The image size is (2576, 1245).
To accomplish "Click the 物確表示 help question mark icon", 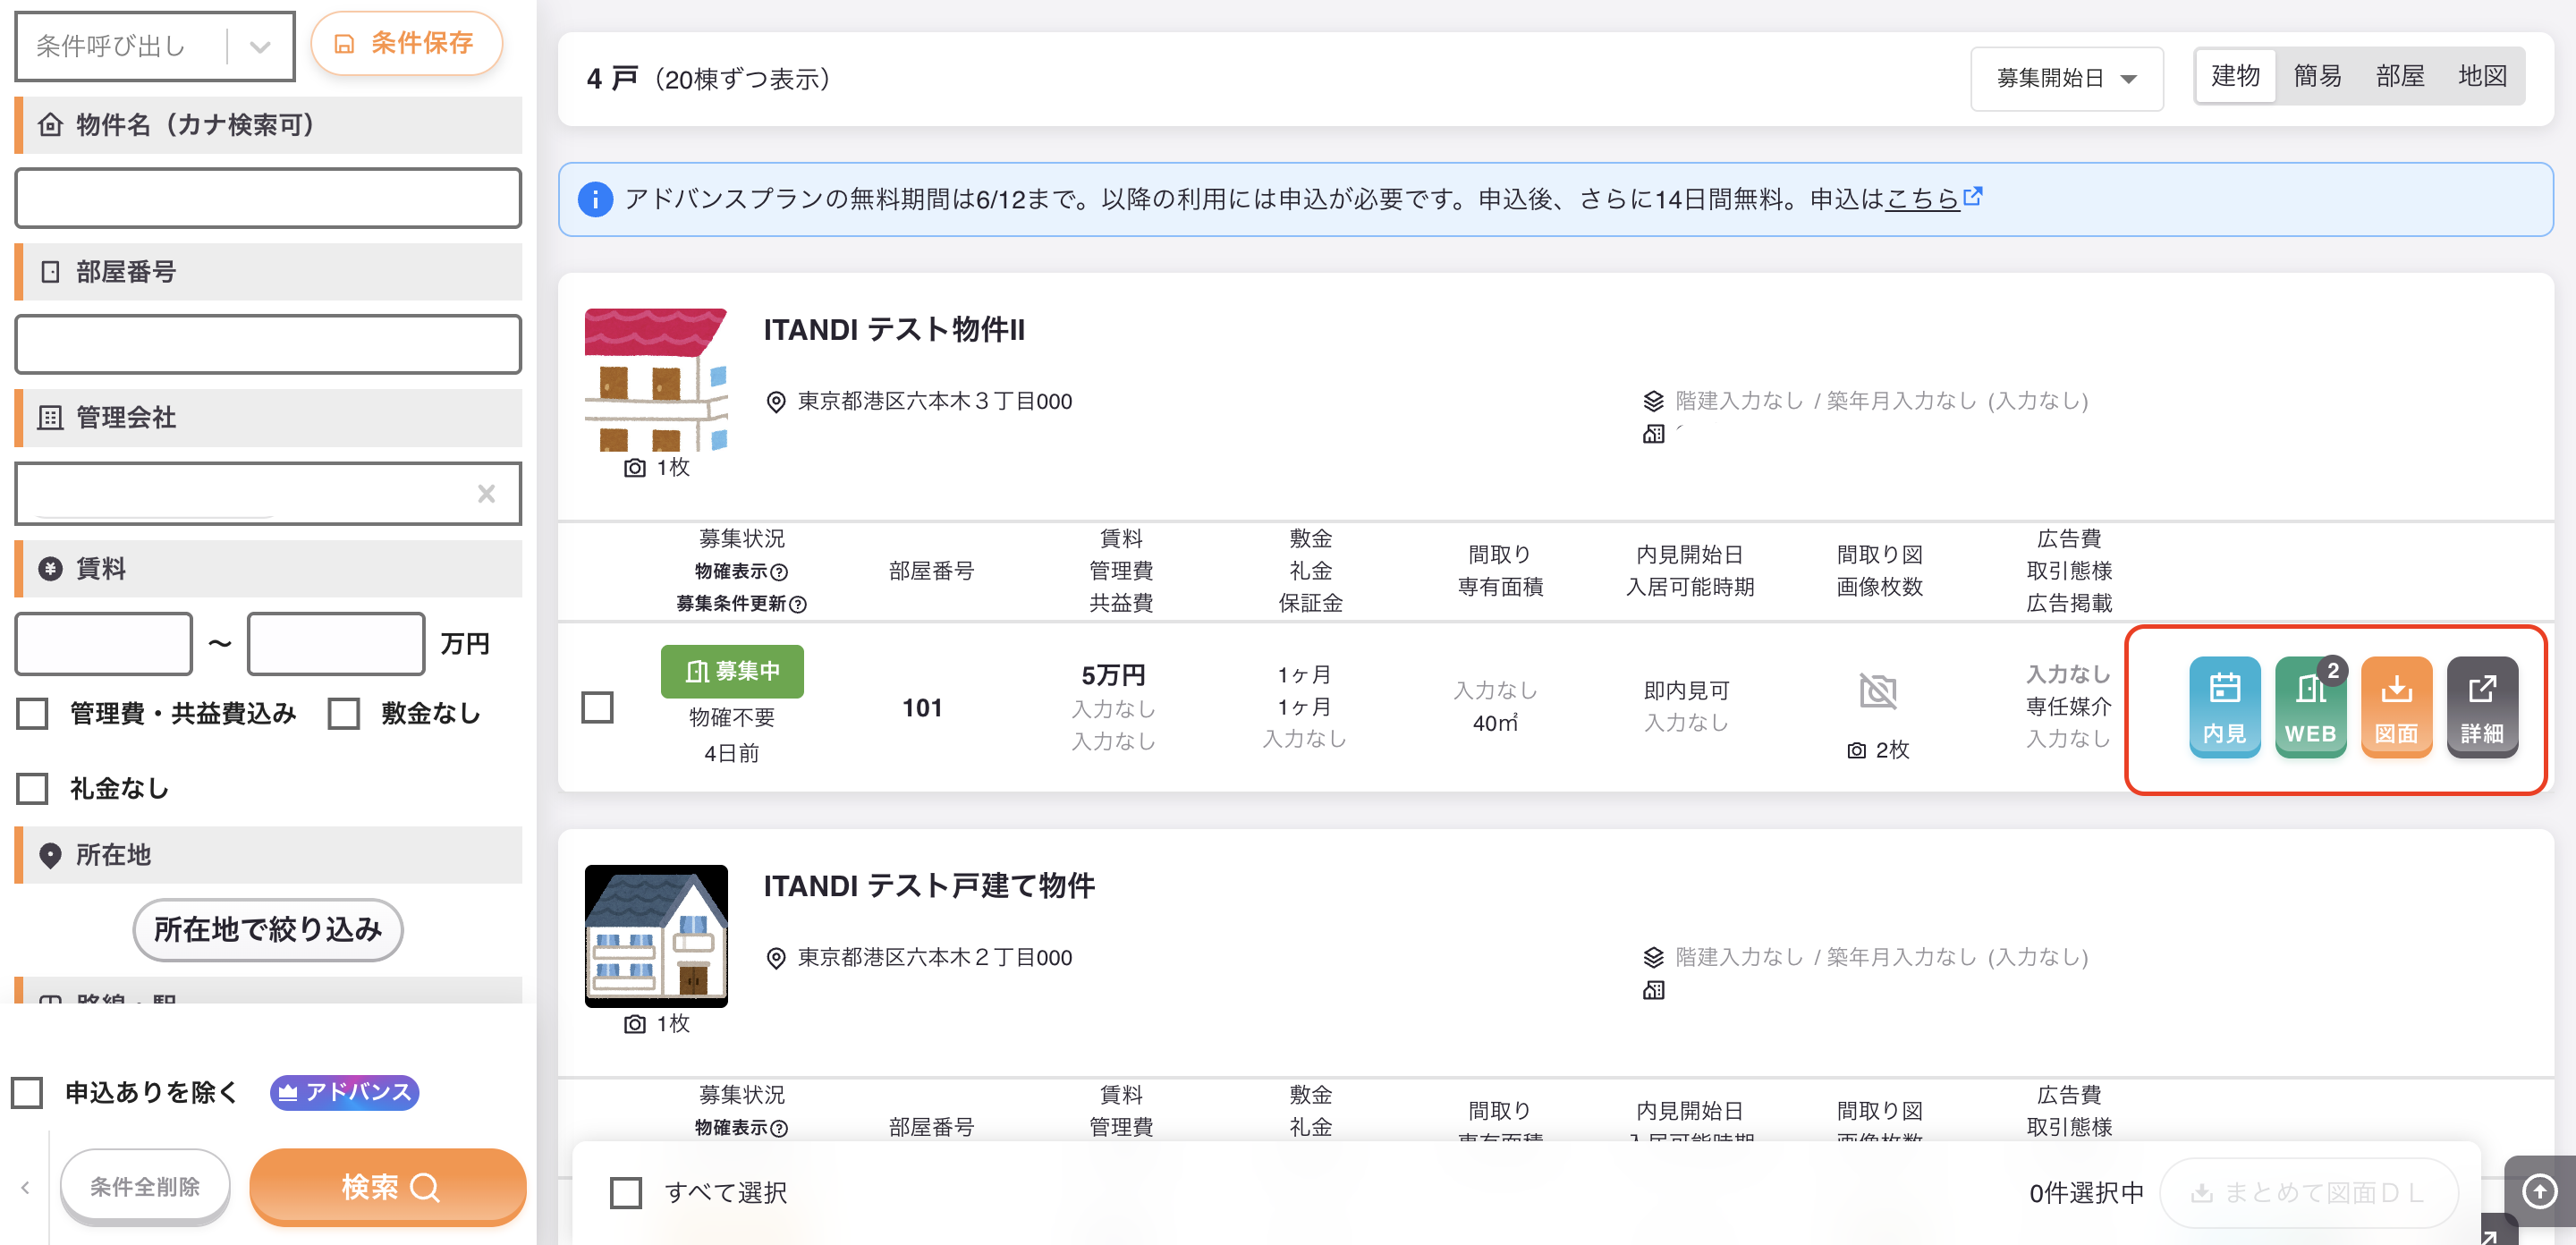I will point(780,571).
